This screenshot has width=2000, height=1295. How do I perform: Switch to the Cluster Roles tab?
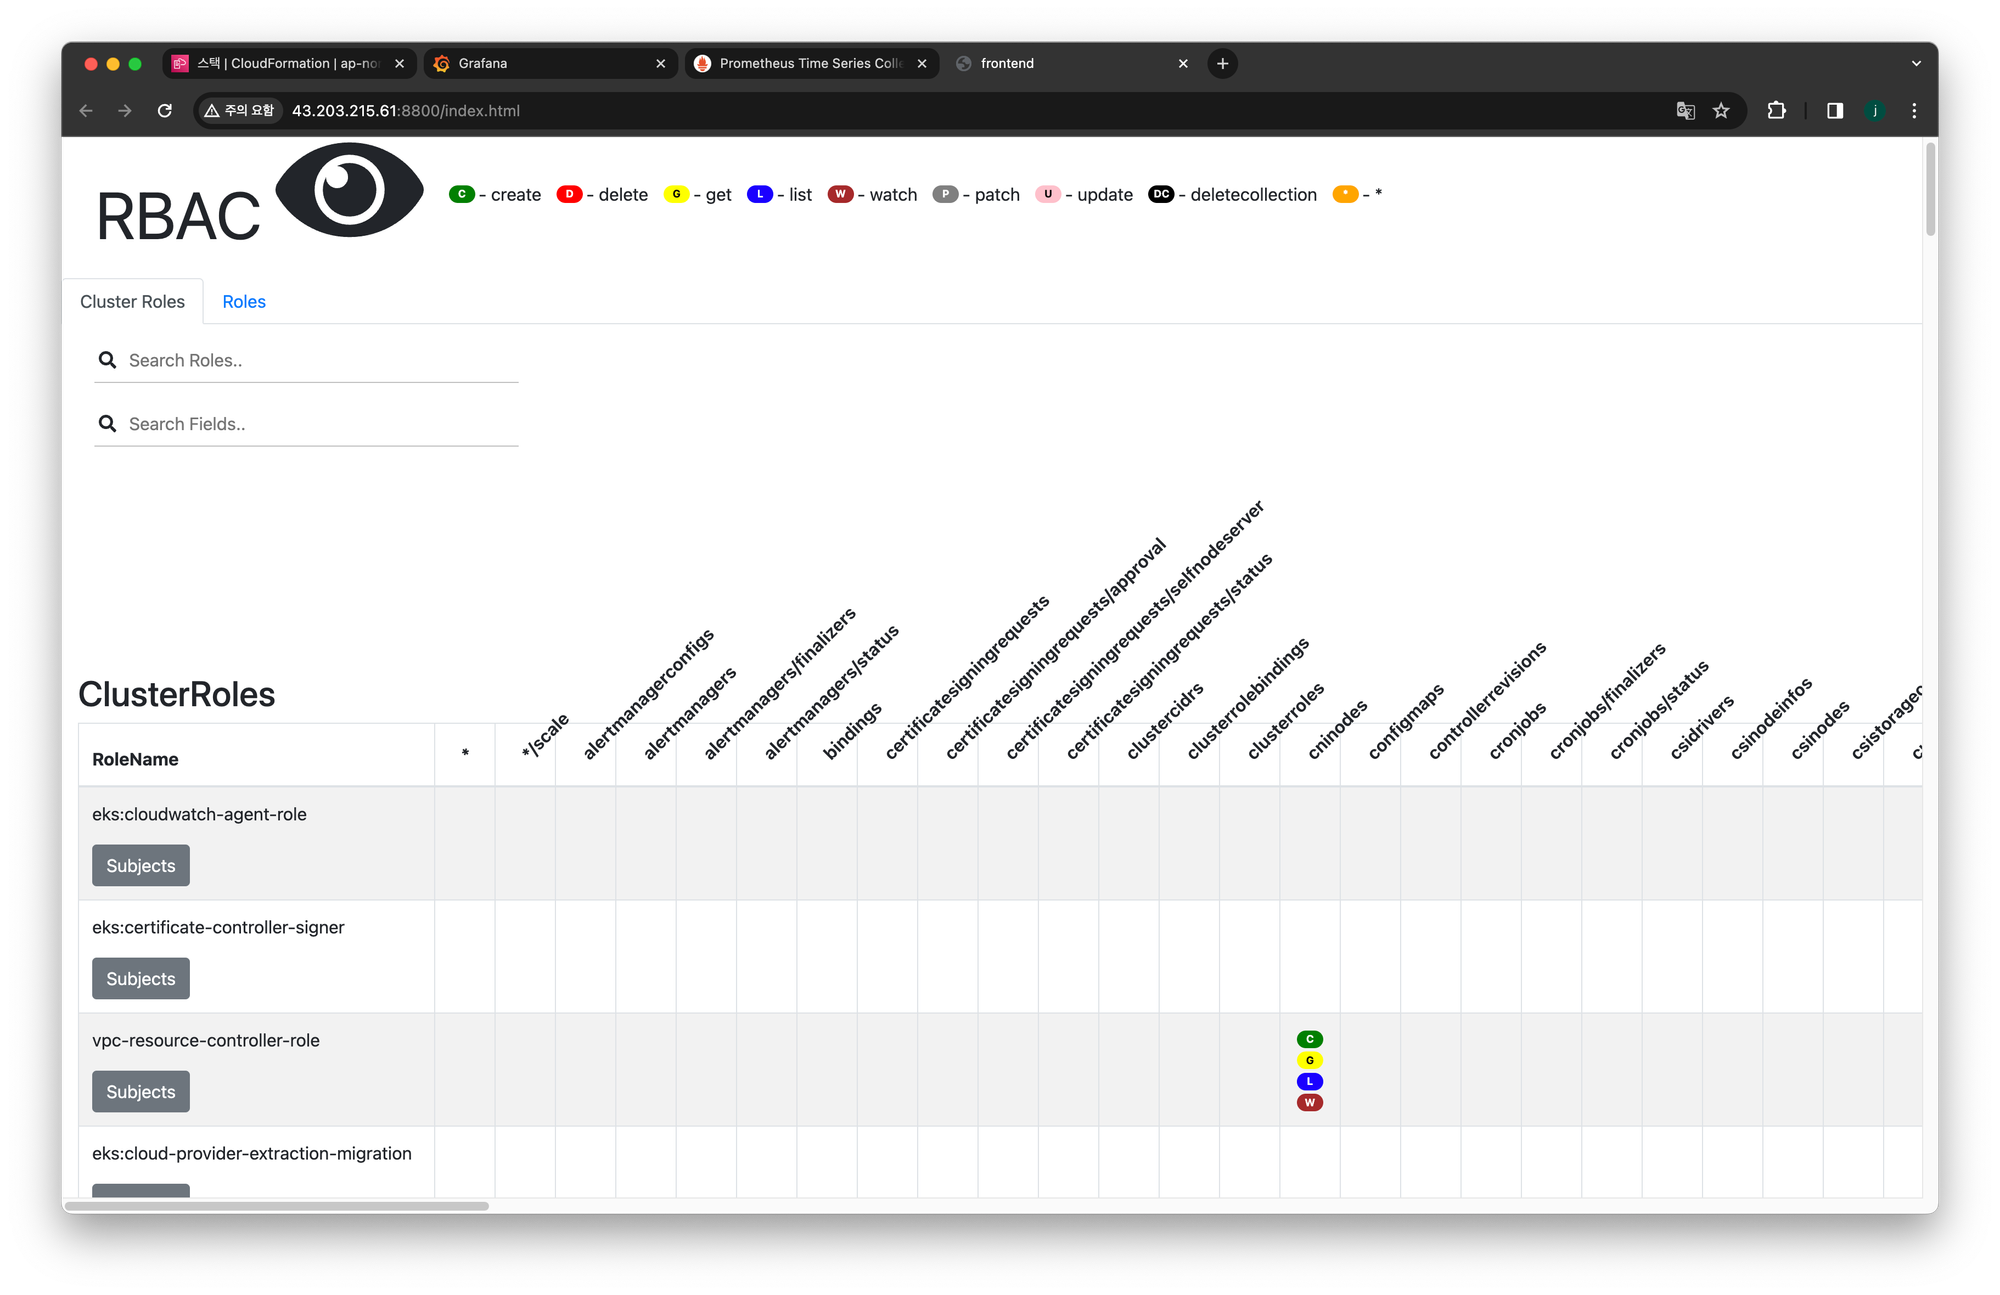[x=132, y=302]
